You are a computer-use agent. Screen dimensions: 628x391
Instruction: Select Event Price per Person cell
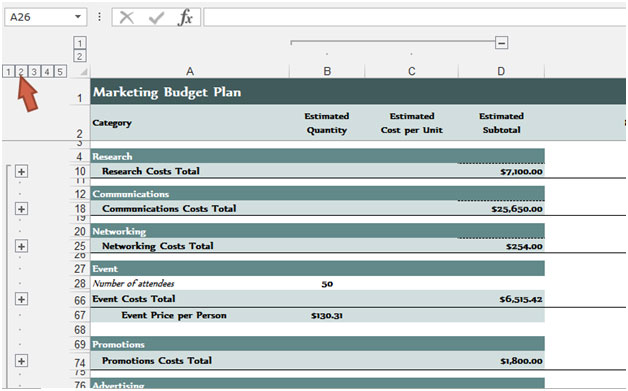click(x=190, y=315)
